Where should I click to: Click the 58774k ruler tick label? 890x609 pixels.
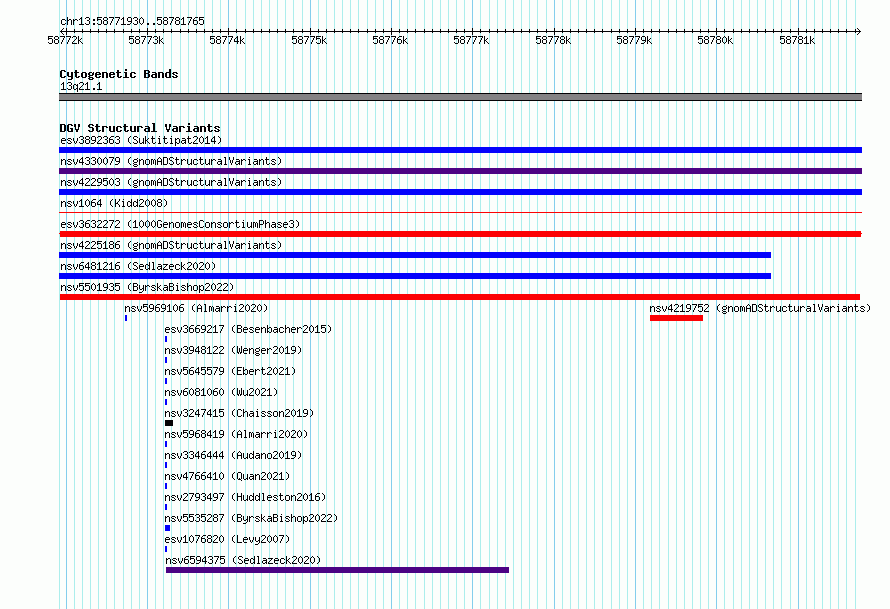[228, 40]
